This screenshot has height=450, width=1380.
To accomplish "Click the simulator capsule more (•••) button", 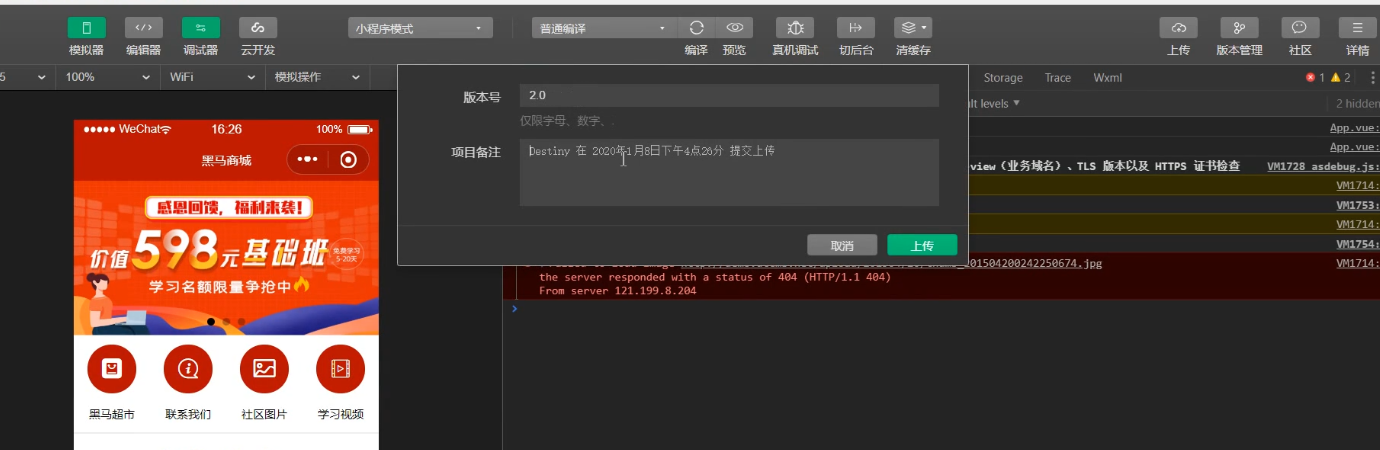I will click(x=307, y=159).
